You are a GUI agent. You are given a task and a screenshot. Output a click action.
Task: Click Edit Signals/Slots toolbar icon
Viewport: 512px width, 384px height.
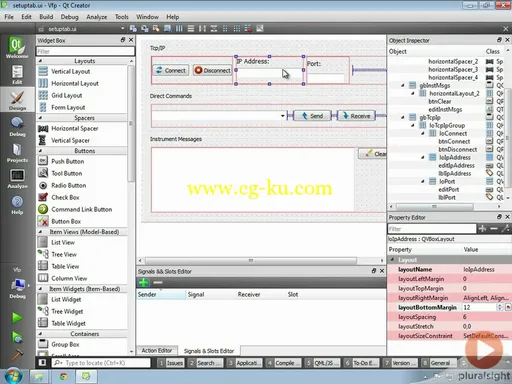pos(145,29)
